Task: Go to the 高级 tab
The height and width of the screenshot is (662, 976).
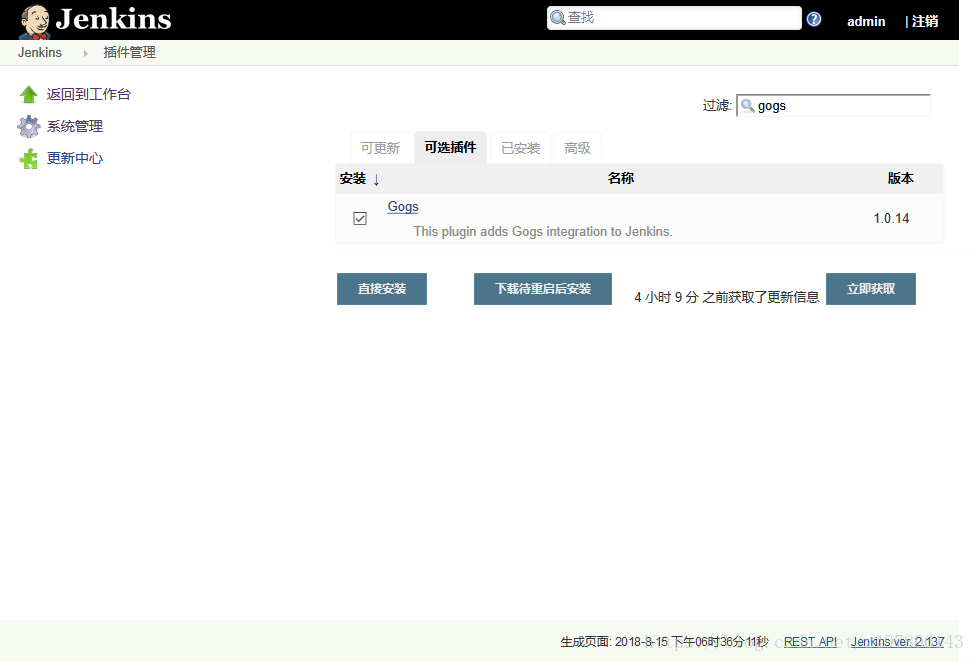Action: (x=577, y=148)
